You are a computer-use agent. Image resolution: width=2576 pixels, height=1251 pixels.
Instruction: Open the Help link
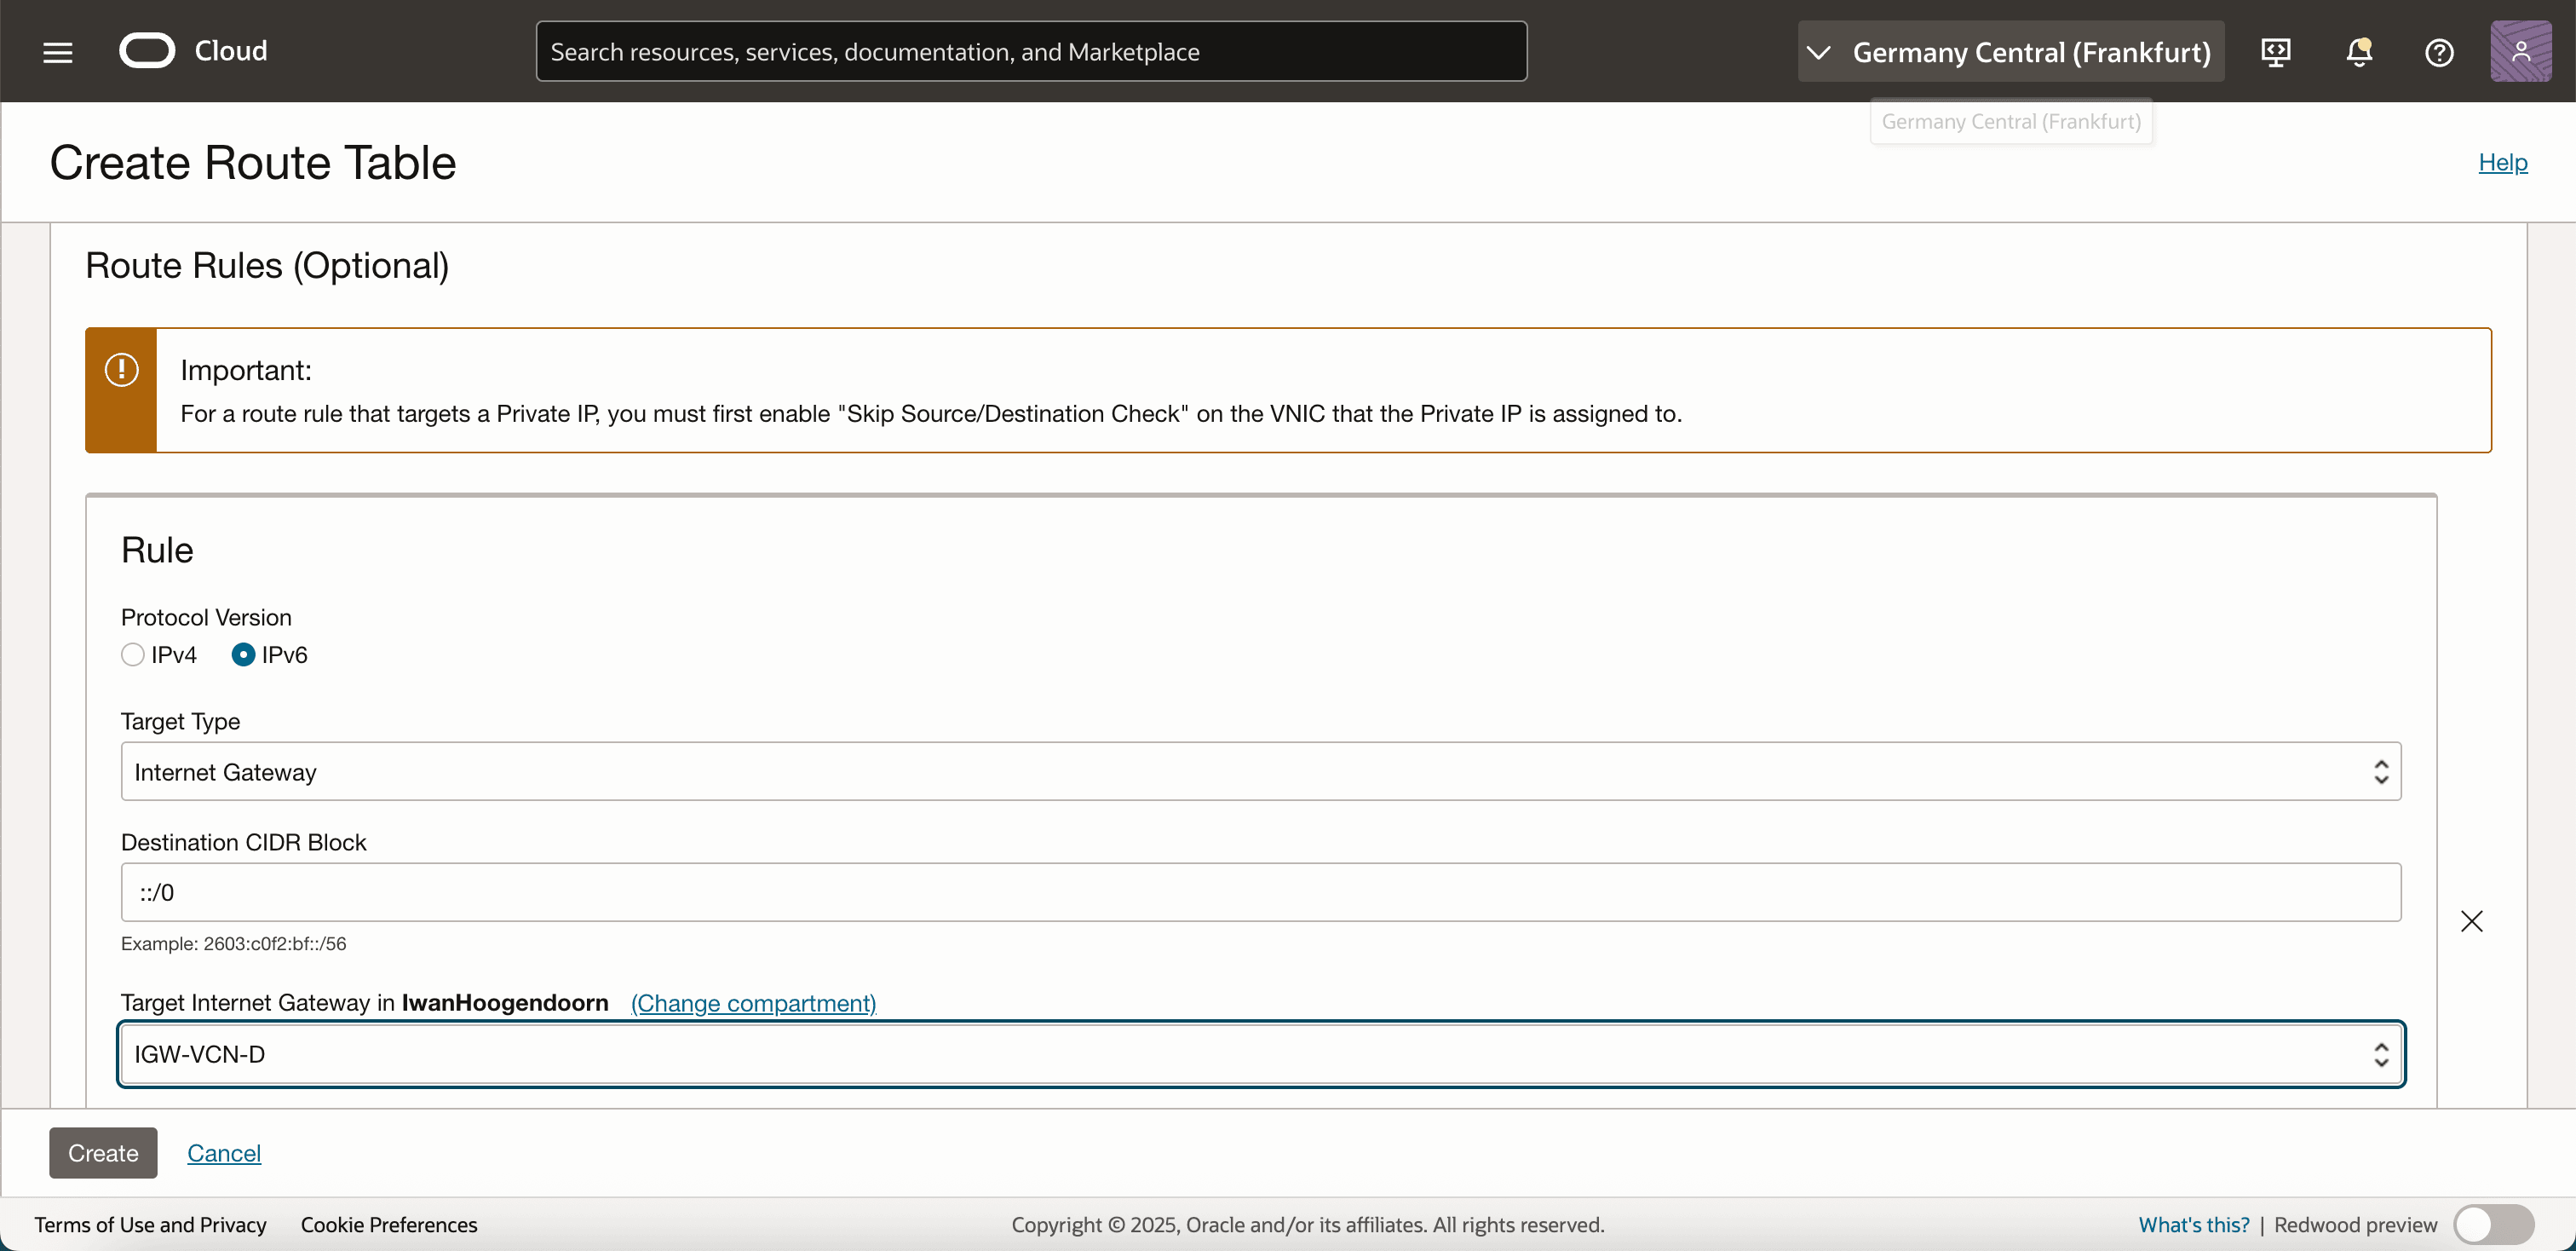tap(2502, 162)
